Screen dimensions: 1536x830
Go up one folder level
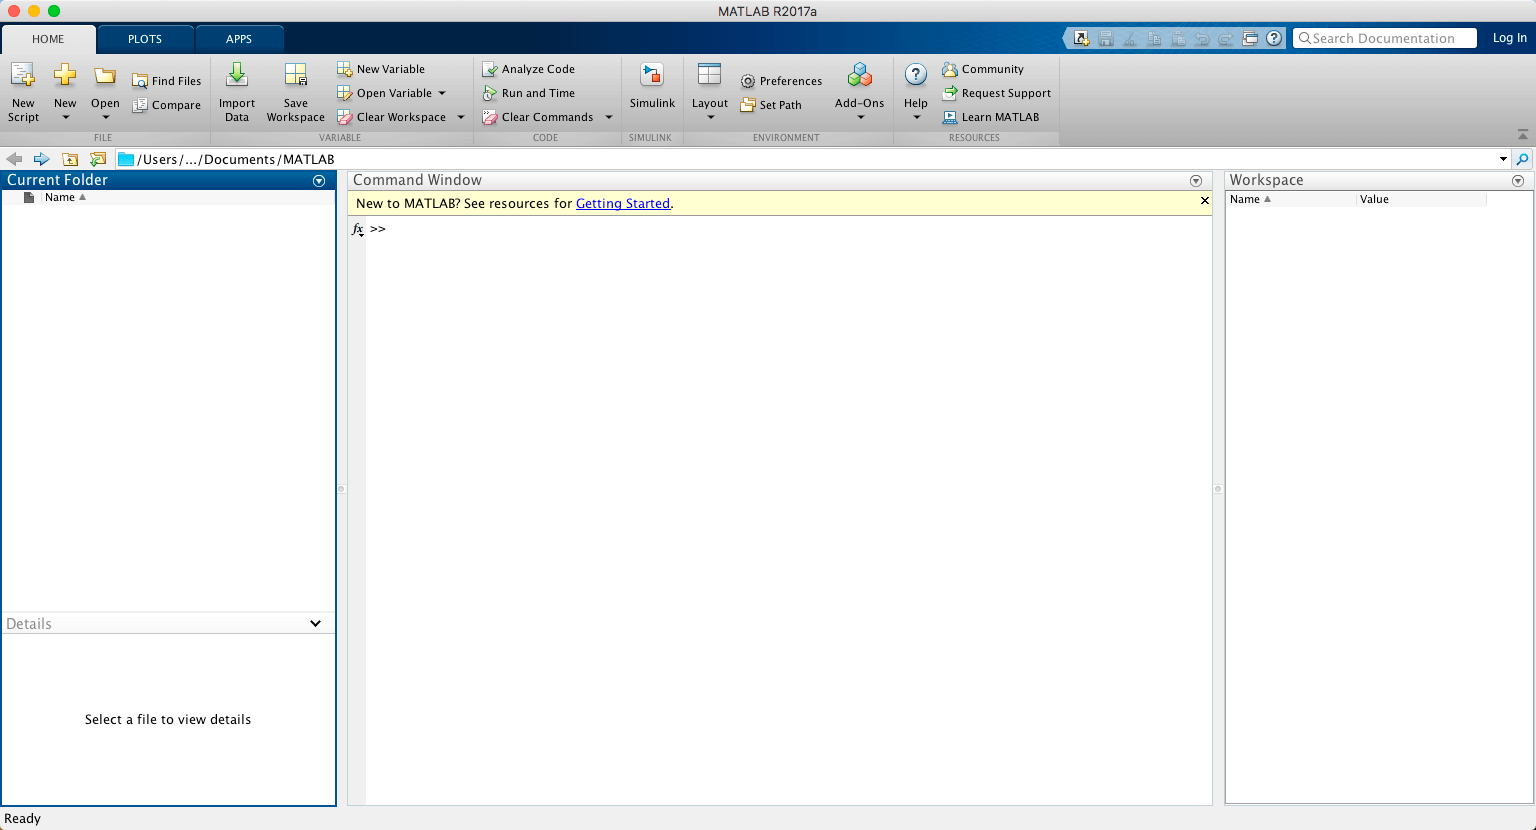tap(70, 159)
